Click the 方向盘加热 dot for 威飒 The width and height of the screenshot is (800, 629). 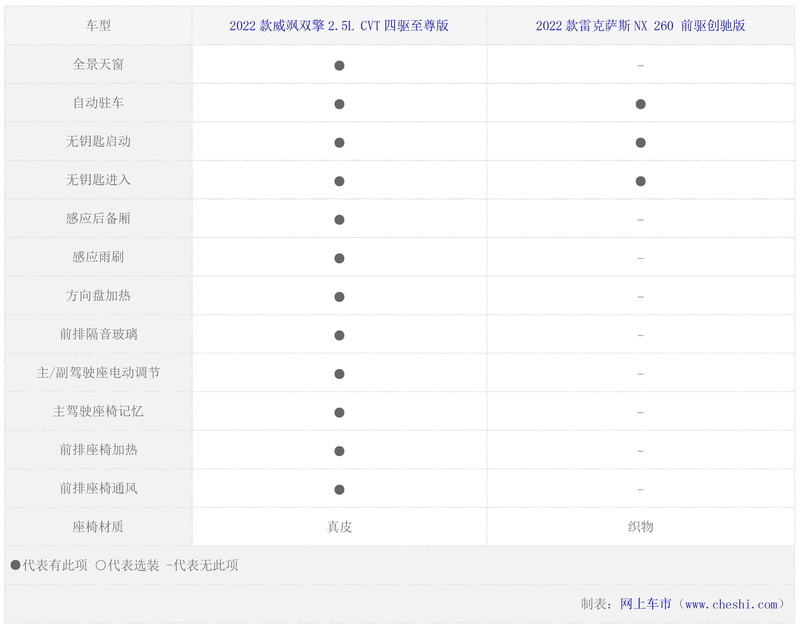click(x=339, y=297)
